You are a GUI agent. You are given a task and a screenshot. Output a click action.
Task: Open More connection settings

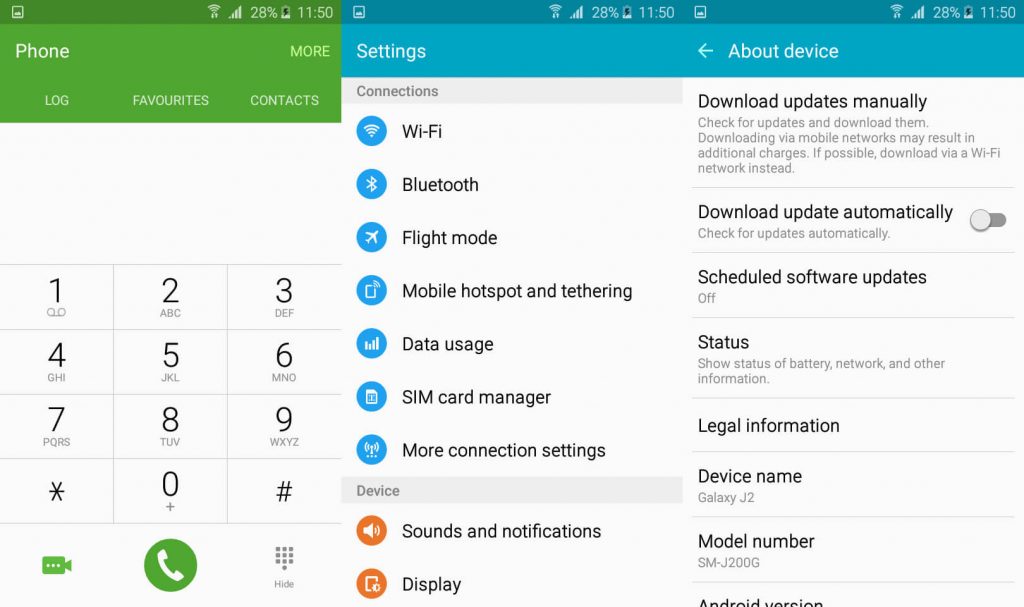click(x=370, y=450)
